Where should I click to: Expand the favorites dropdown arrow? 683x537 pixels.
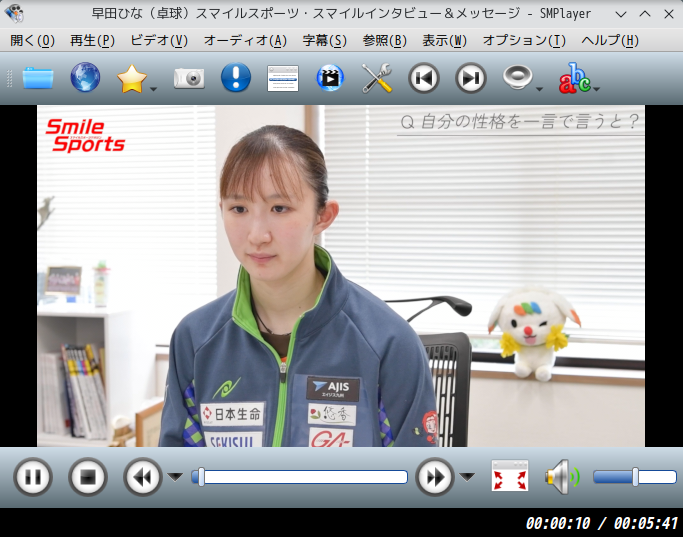[x=153, y=89]
